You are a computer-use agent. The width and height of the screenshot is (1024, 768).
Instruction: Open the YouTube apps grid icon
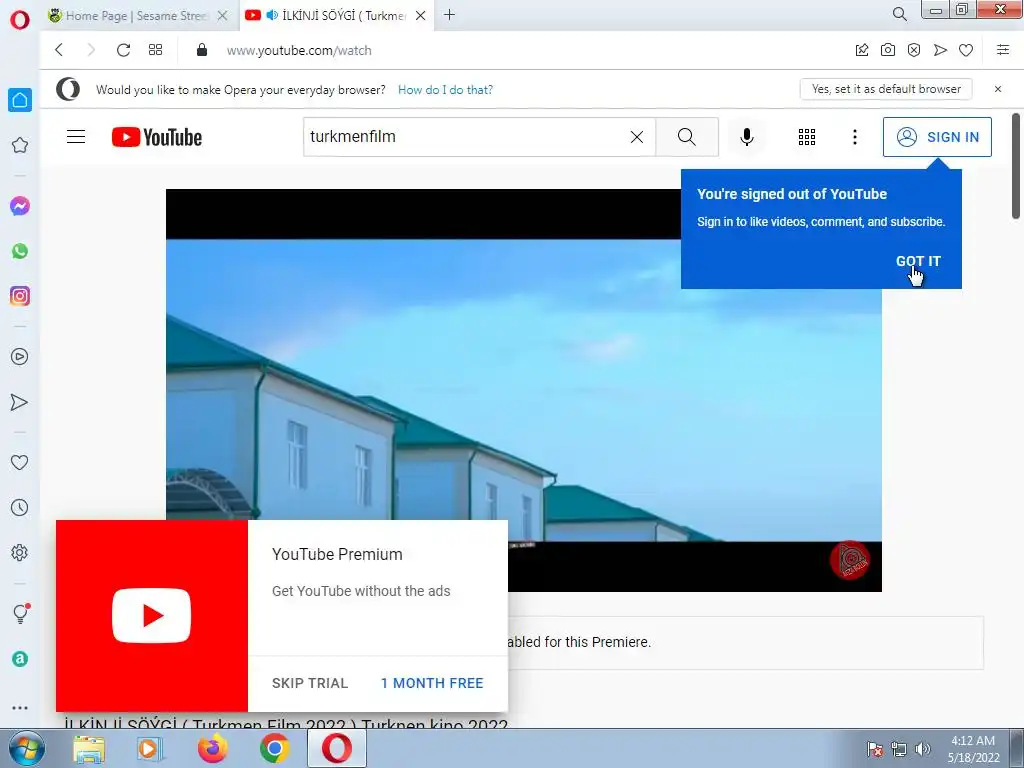tap(807, 136)
